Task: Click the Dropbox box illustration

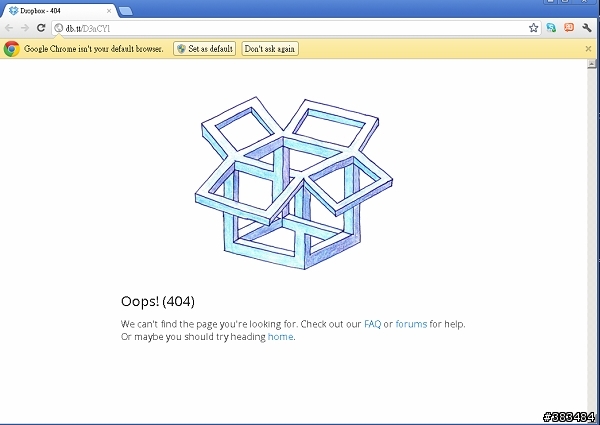Action: (294, 183)
